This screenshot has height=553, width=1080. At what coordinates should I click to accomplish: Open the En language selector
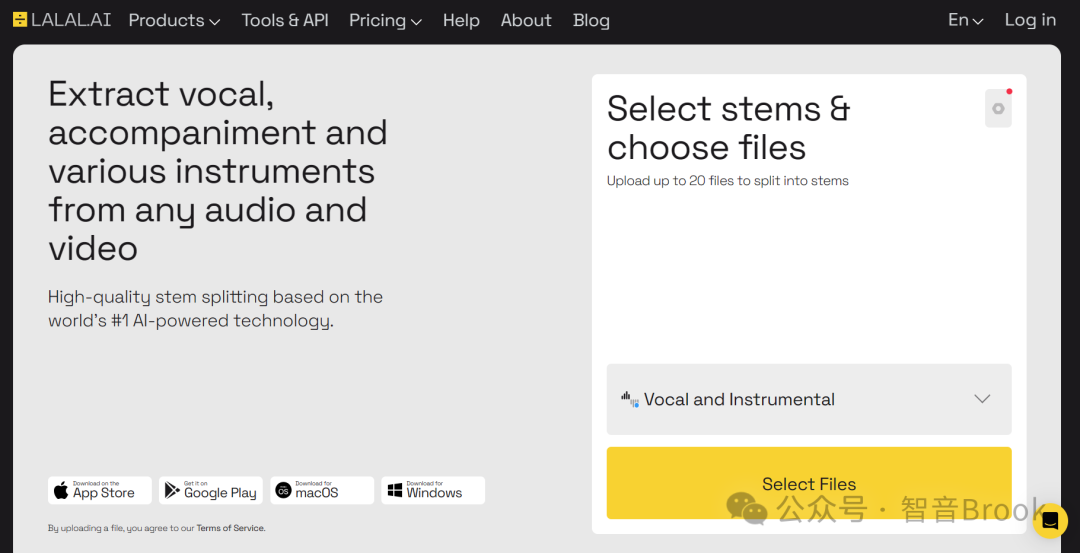[966, 20]
